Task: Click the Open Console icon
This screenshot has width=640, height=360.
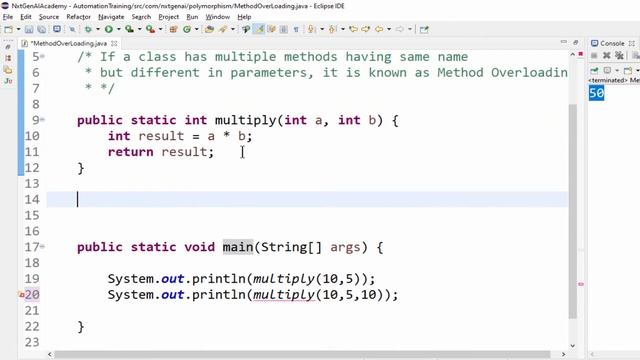Action: (628, 70)
